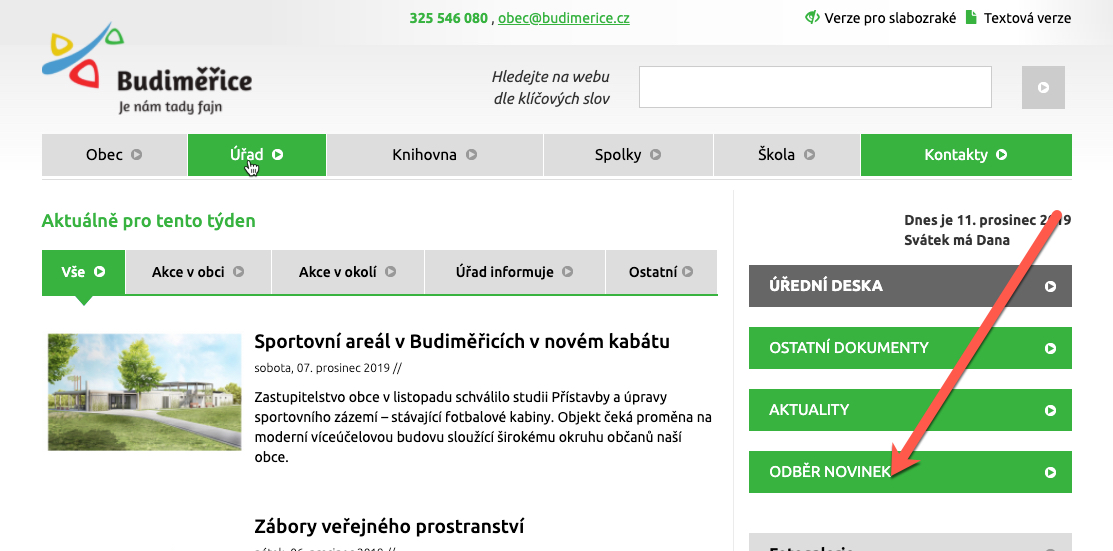Switch to the Akce v obci tab
Screen dimensions: 1113x551
coord(197,272)
